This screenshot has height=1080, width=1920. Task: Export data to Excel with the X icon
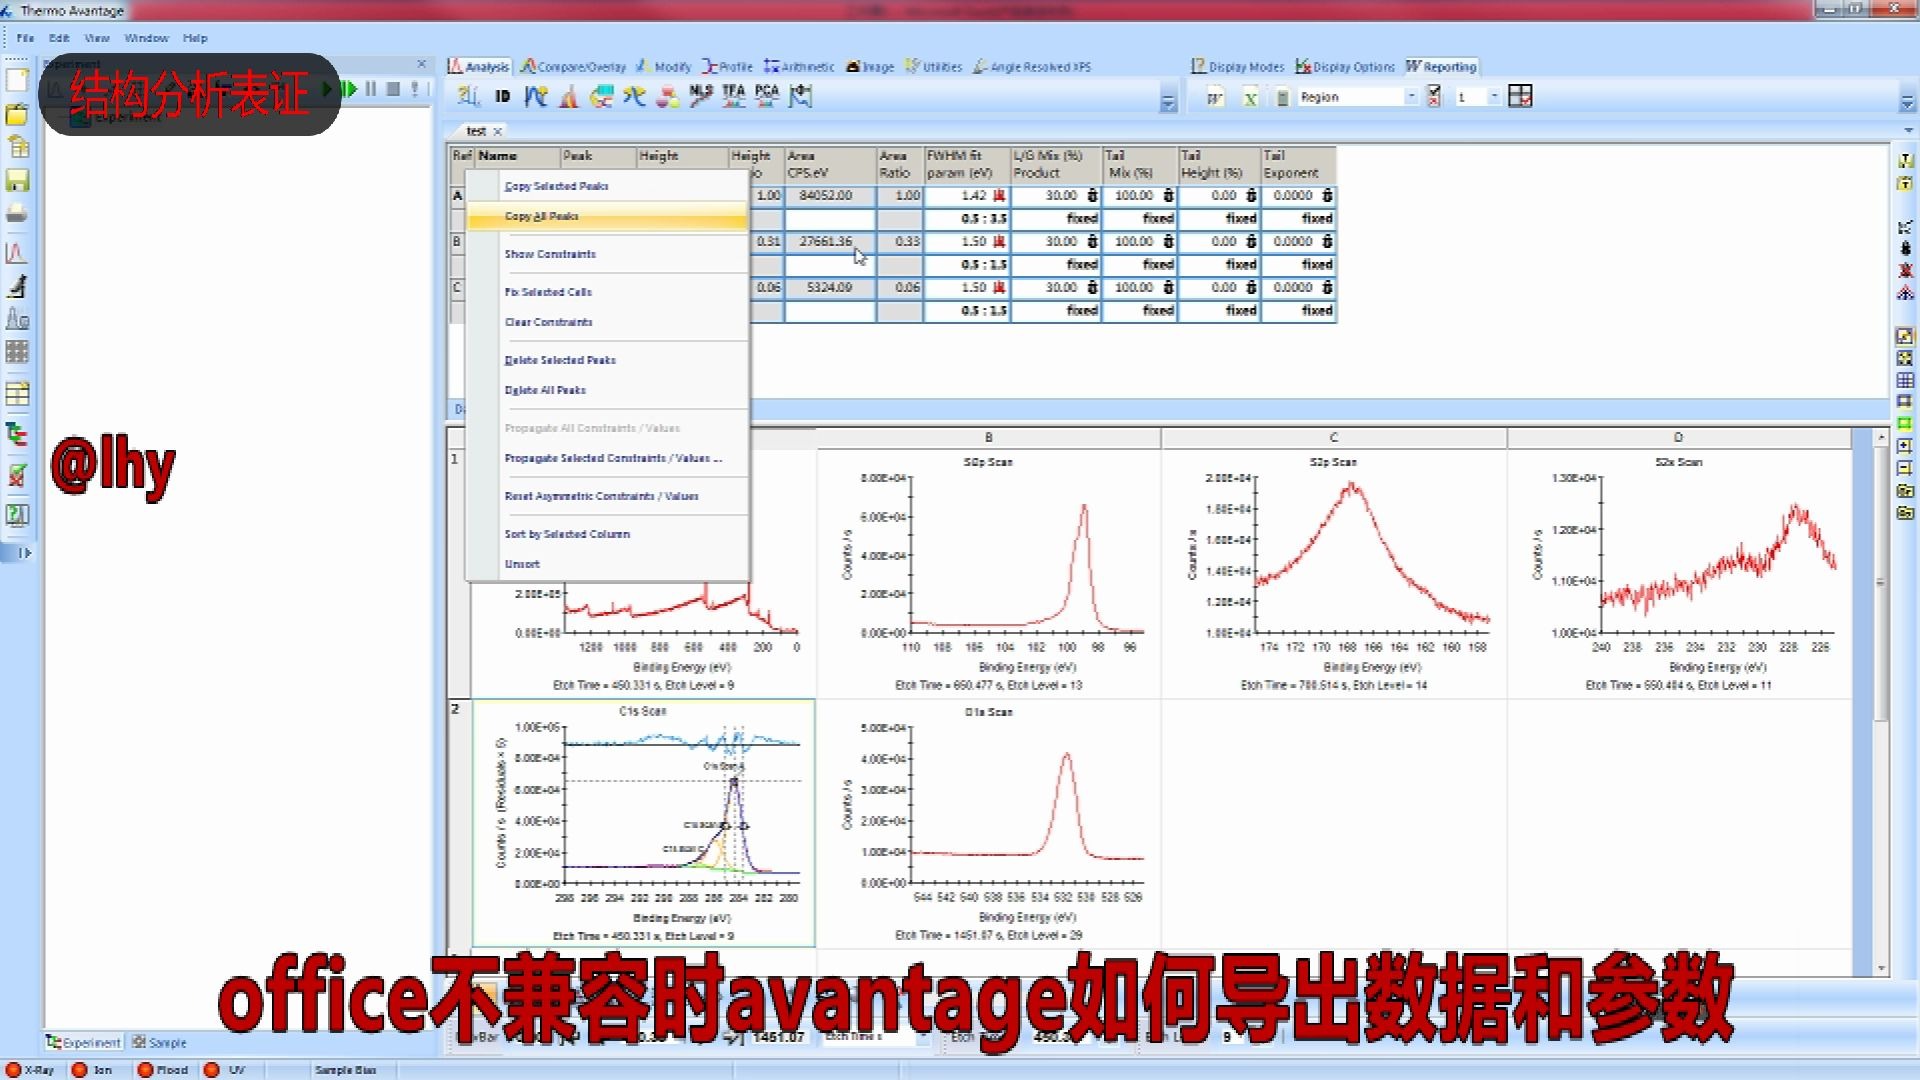point(1250,97)
